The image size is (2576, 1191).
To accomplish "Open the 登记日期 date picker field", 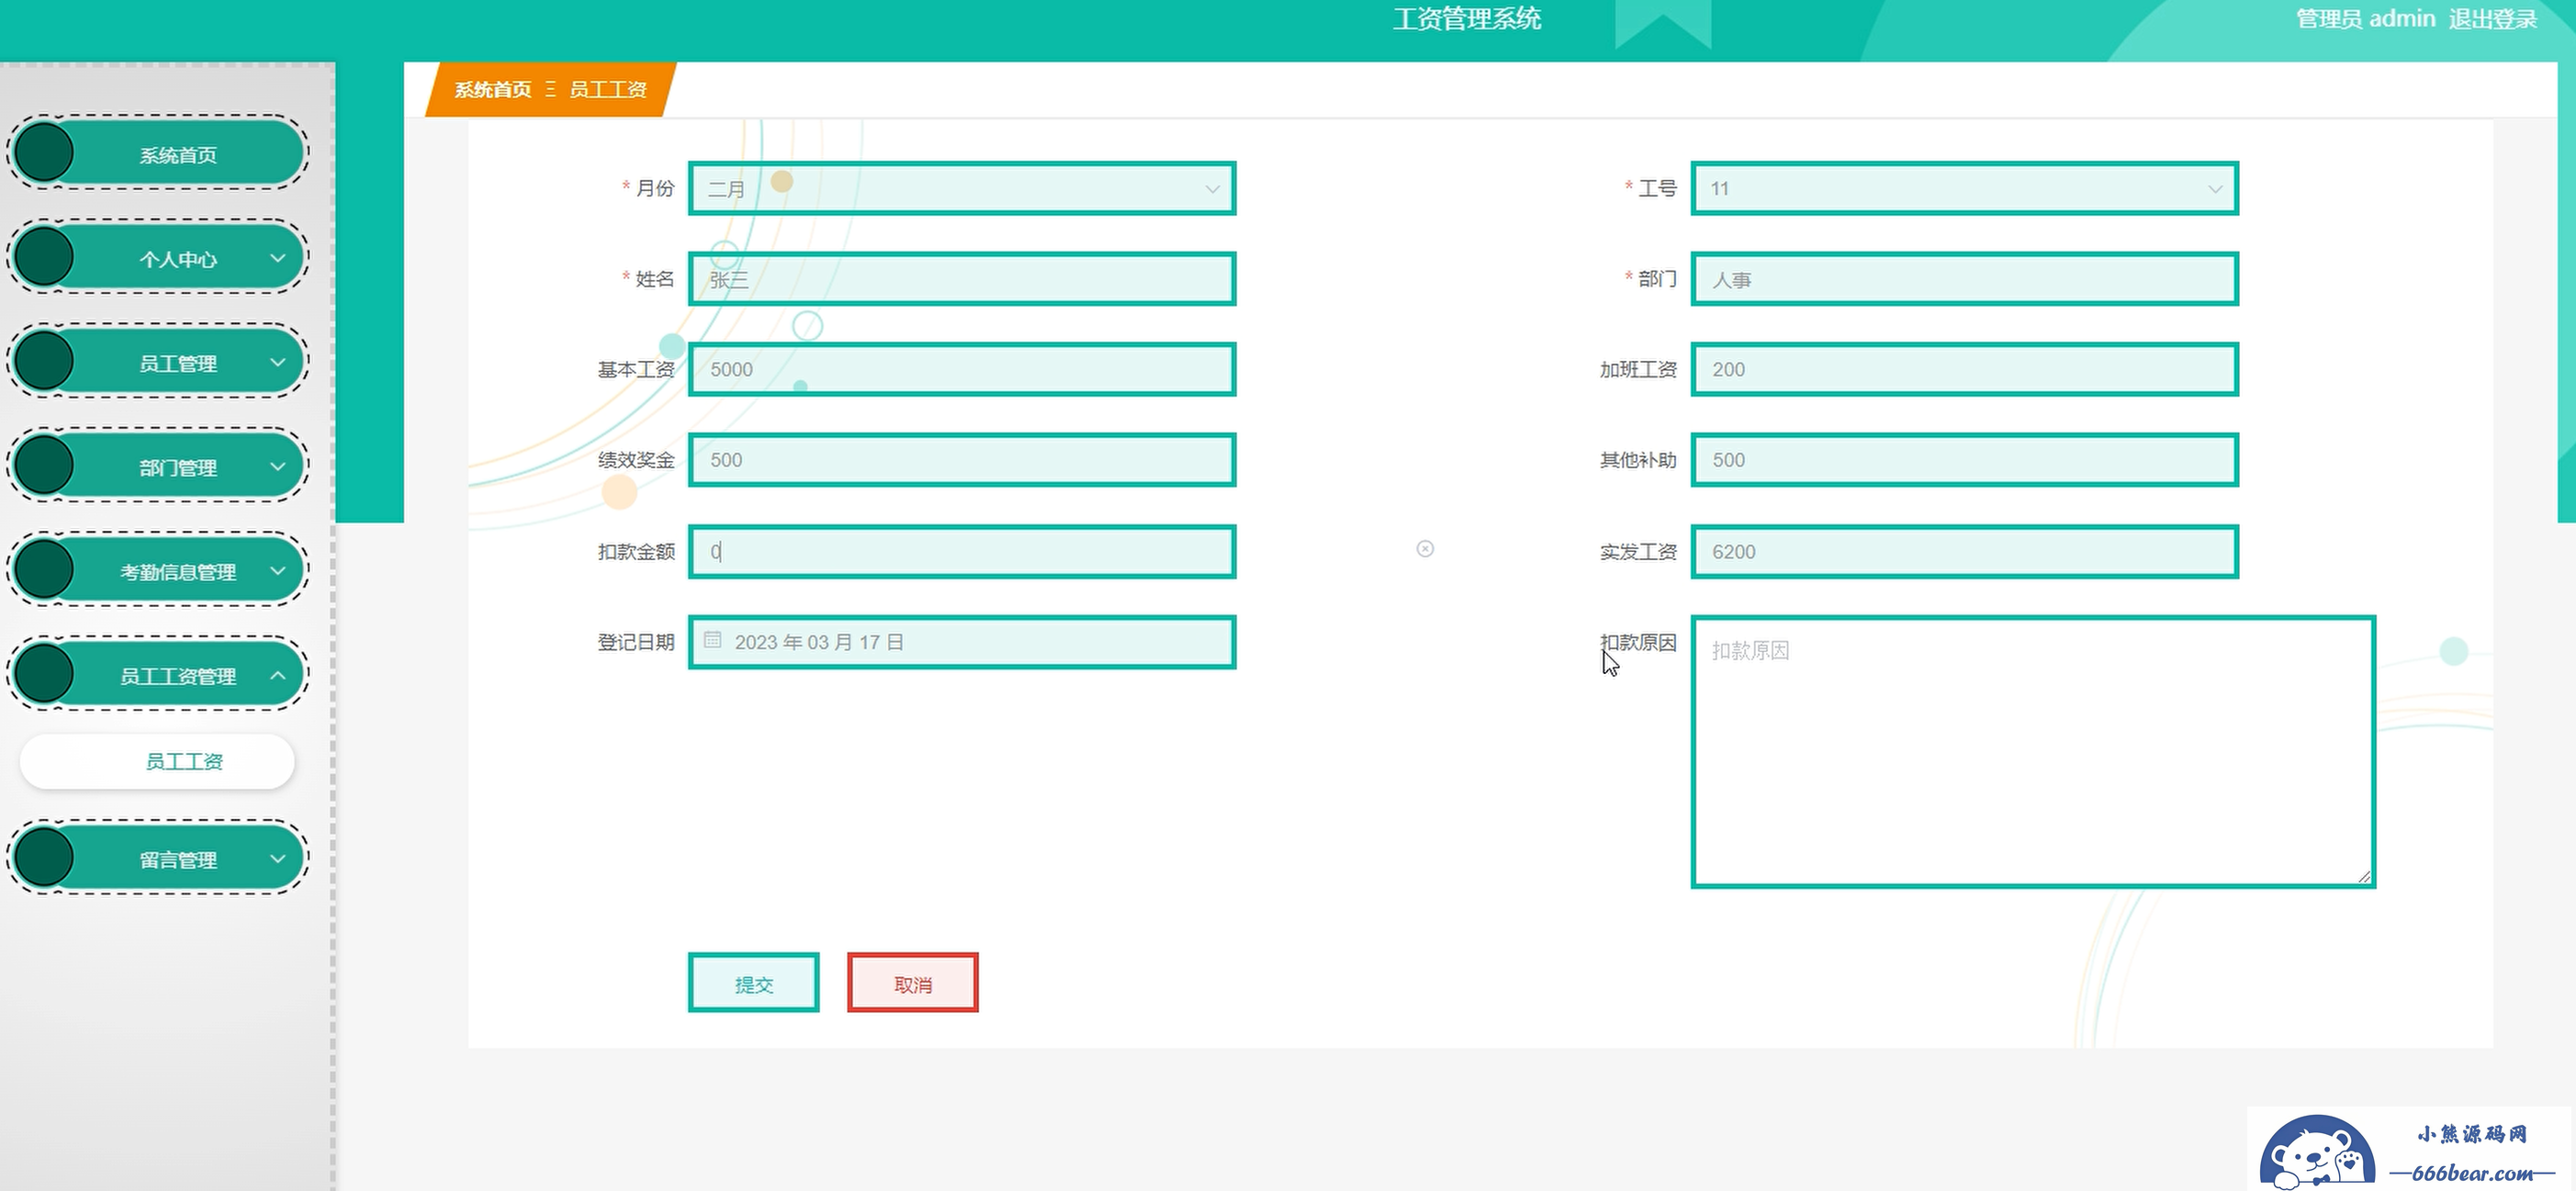I will (962, 642).
